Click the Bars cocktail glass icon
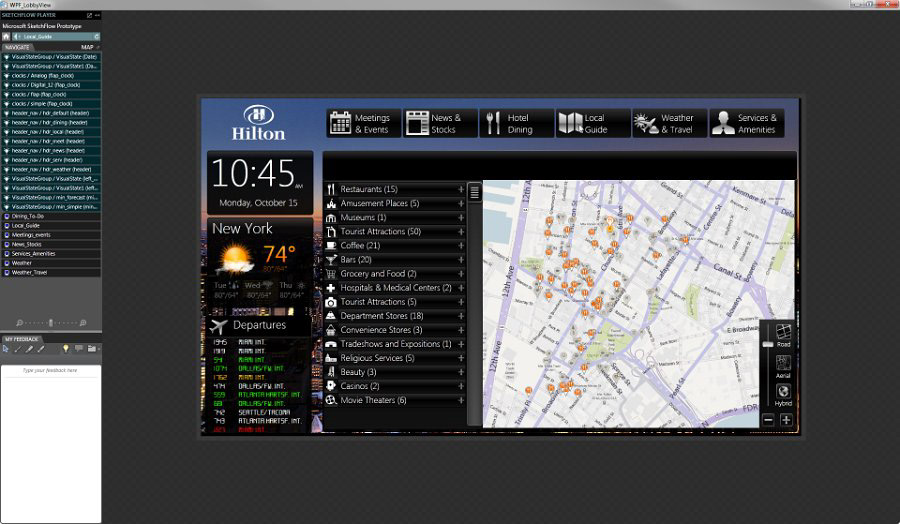The height and width of the screenshot is (524, 900). click(x=331, y=259)
